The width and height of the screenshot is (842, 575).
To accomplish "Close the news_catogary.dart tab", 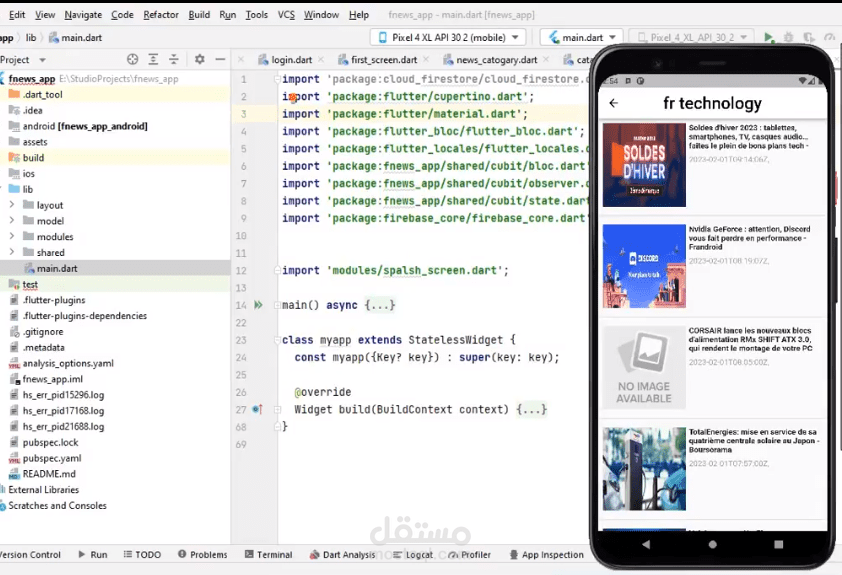I will (x=546, y=60).
